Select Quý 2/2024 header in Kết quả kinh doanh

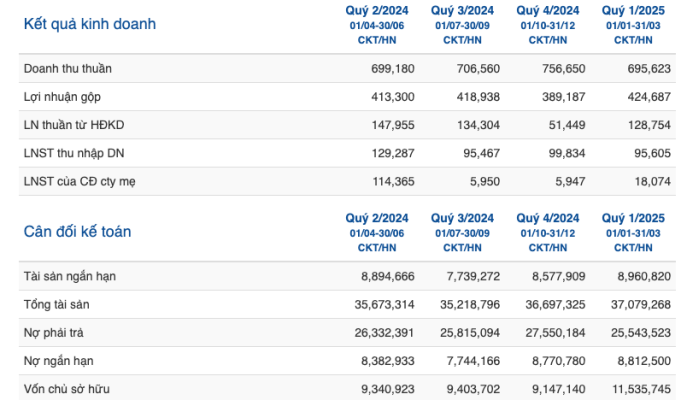point(377,10)
